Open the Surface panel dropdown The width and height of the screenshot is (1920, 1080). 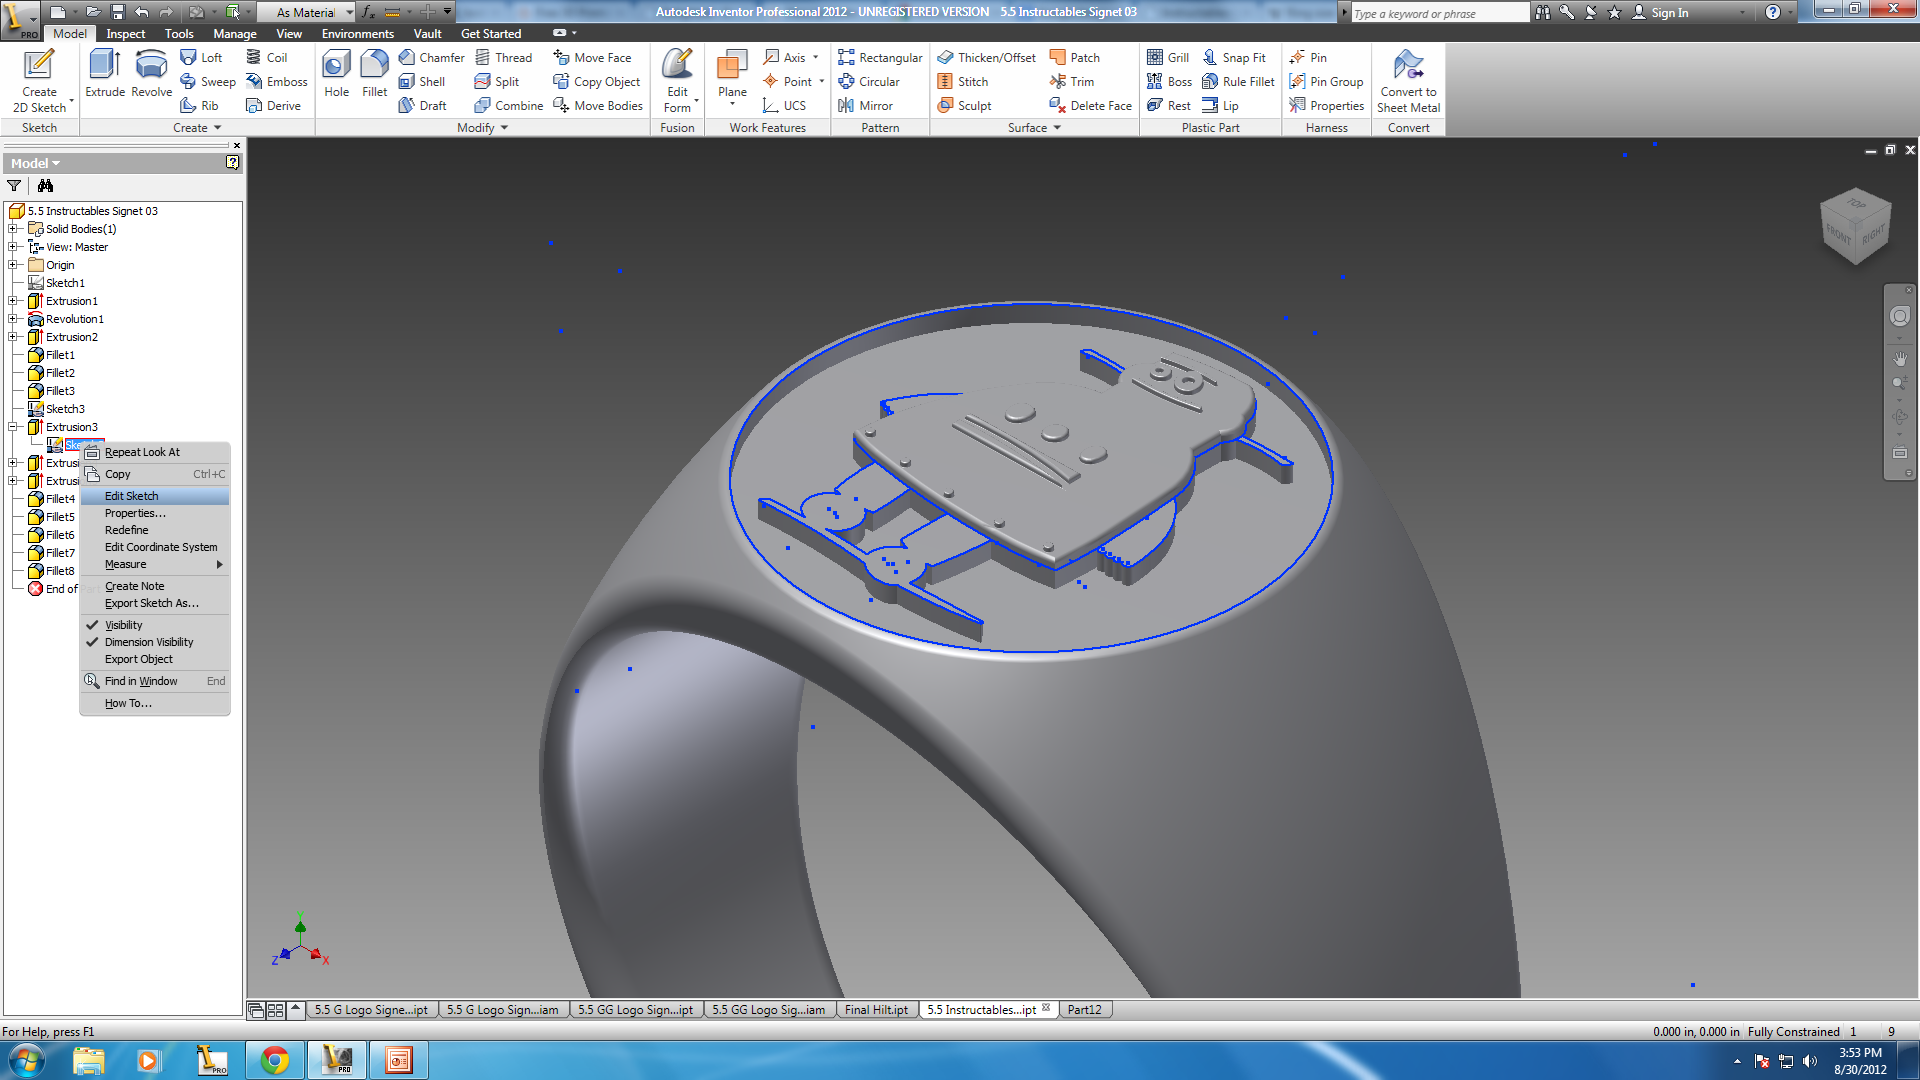1034,128
